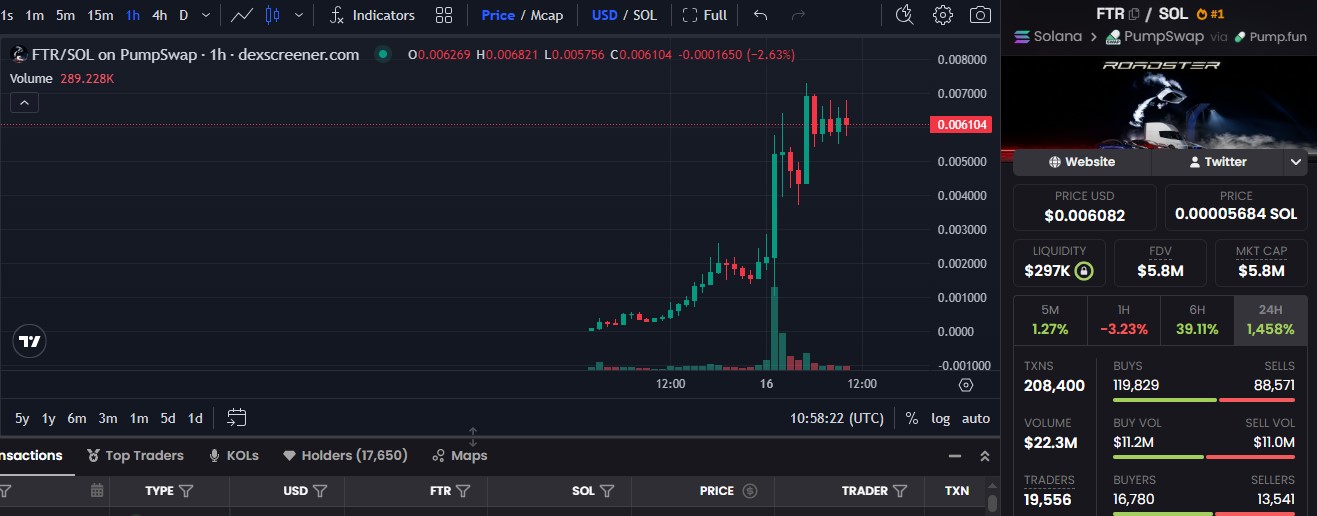Open the token Website link
Screen dimensions: 1317x516
coord(1082,161)
